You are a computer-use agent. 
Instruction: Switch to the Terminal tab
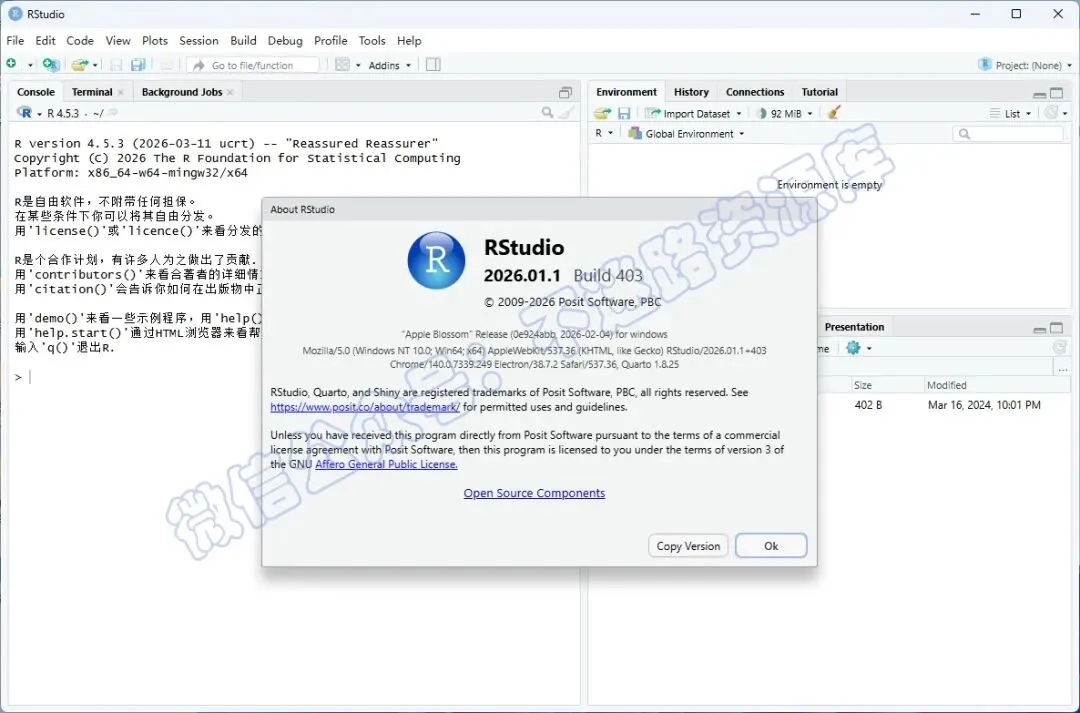(x=92, y=92)
